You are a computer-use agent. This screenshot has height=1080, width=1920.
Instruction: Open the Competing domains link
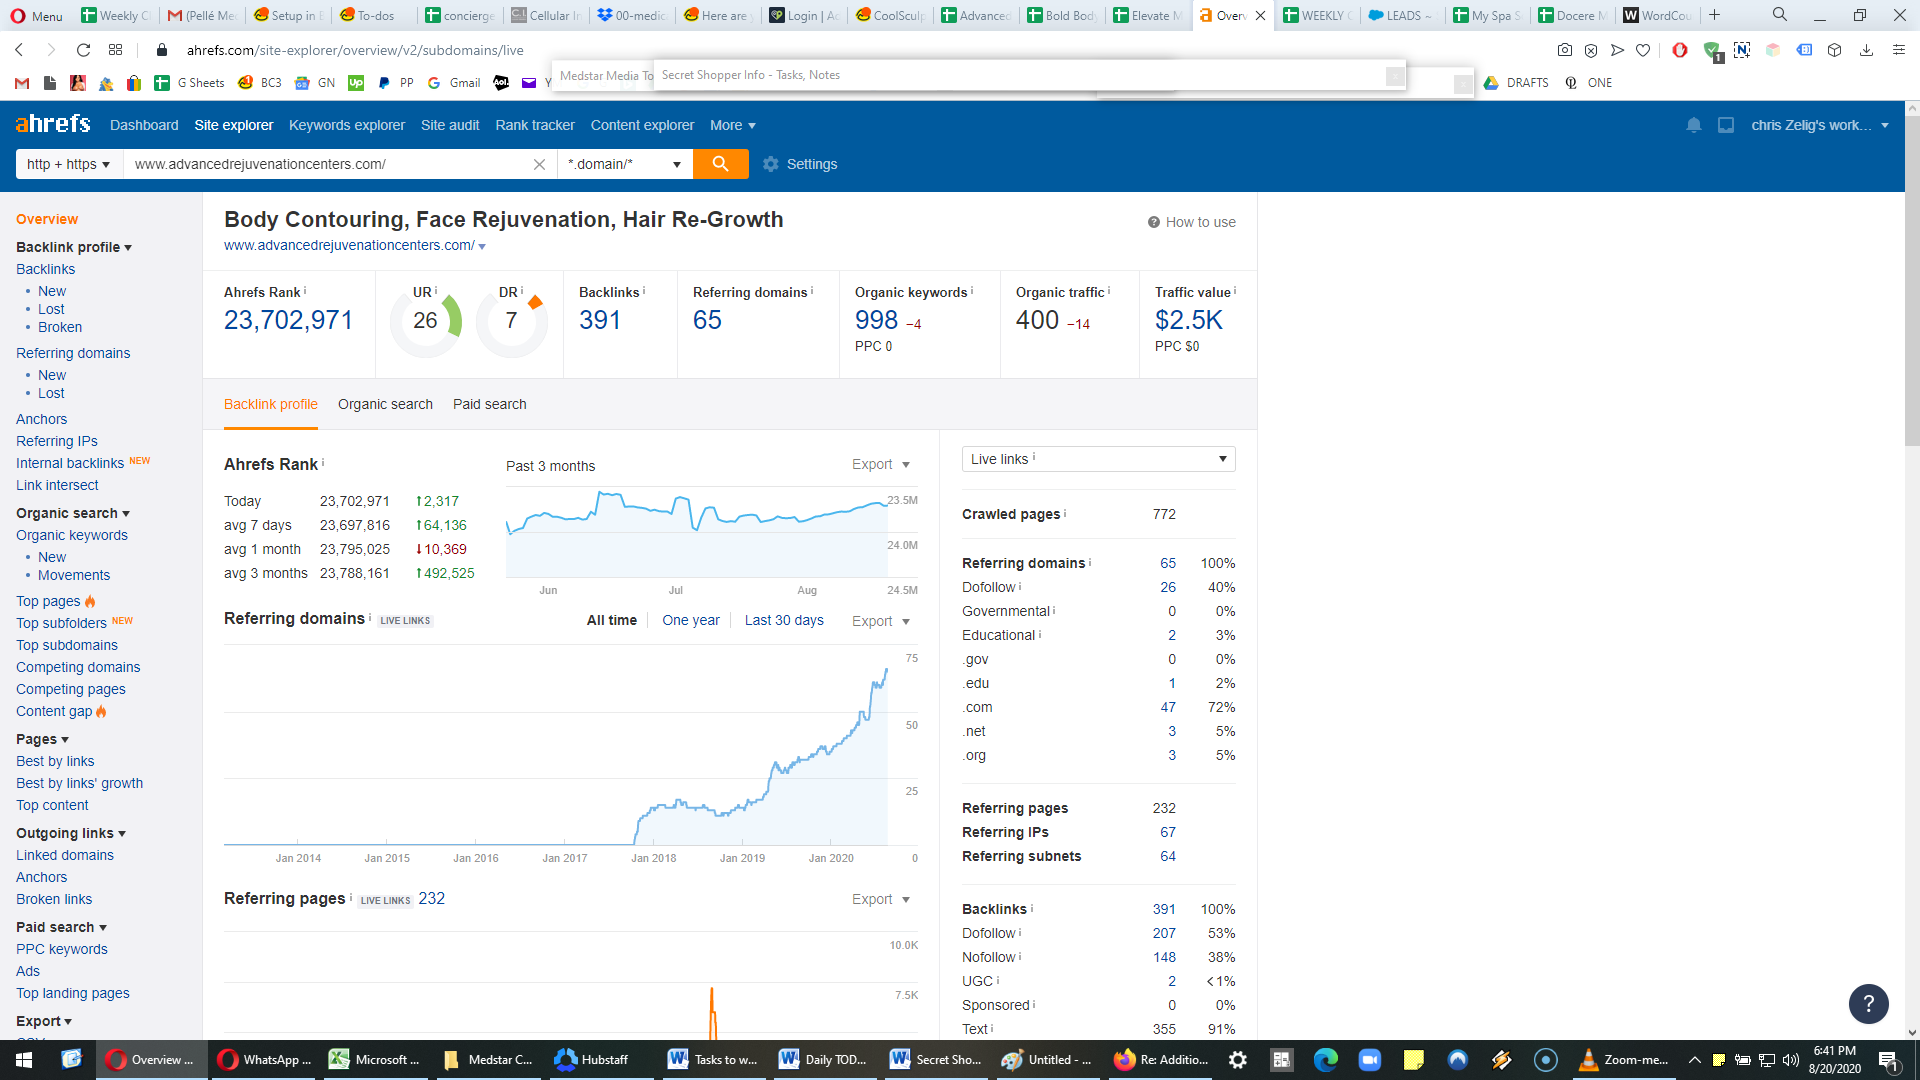[78, 667]
